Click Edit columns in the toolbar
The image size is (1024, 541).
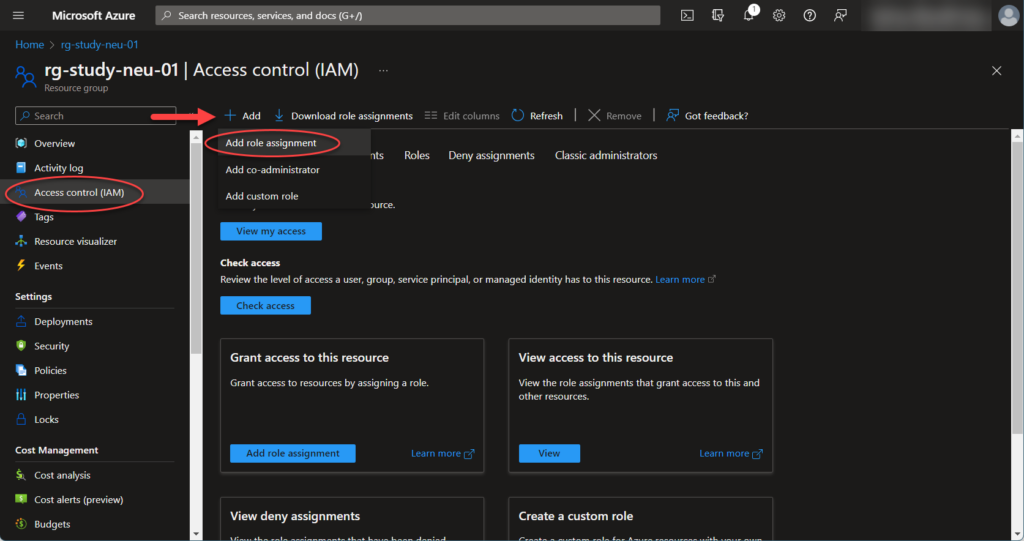point(462,116)
